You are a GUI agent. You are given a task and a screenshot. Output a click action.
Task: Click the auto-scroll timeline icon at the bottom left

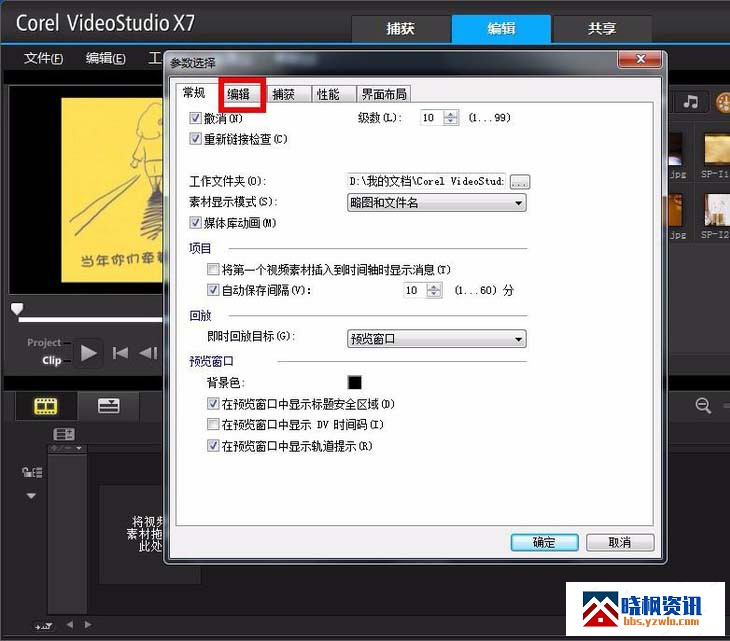44,627
